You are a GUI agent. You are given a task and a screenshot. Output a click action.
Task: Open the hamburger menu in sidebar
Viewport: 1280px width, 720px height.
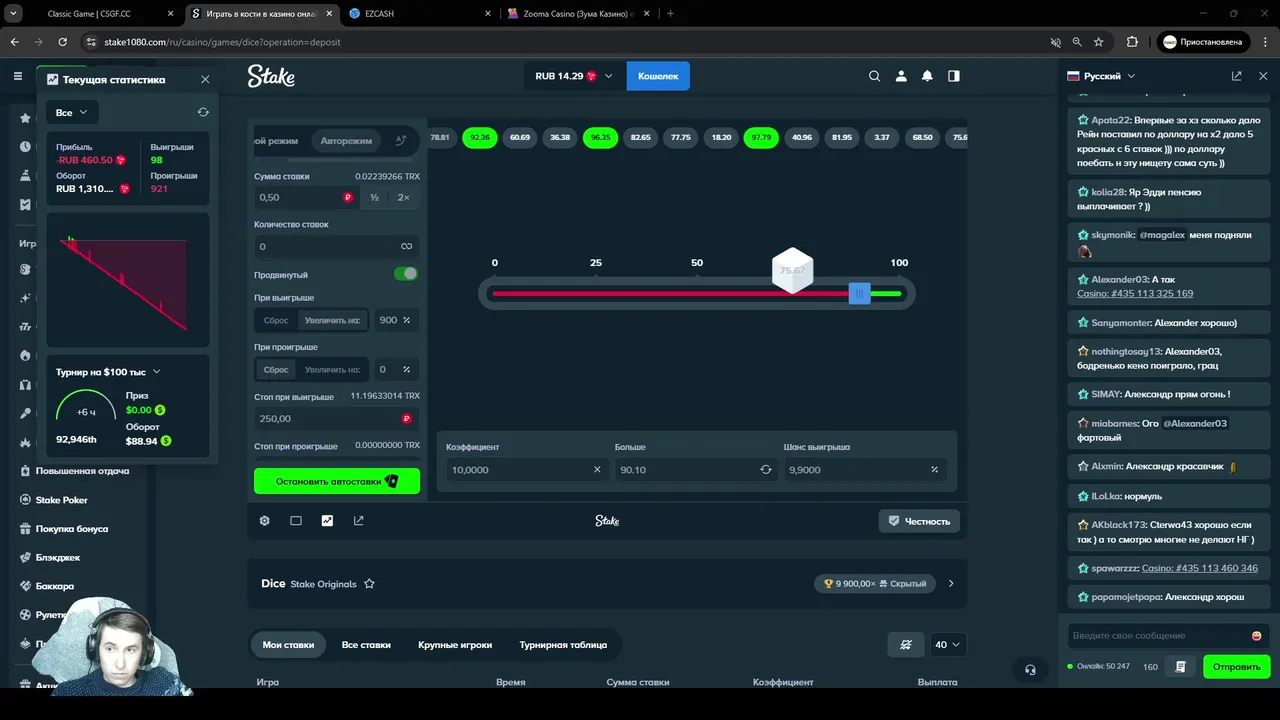tap(17, 76)
